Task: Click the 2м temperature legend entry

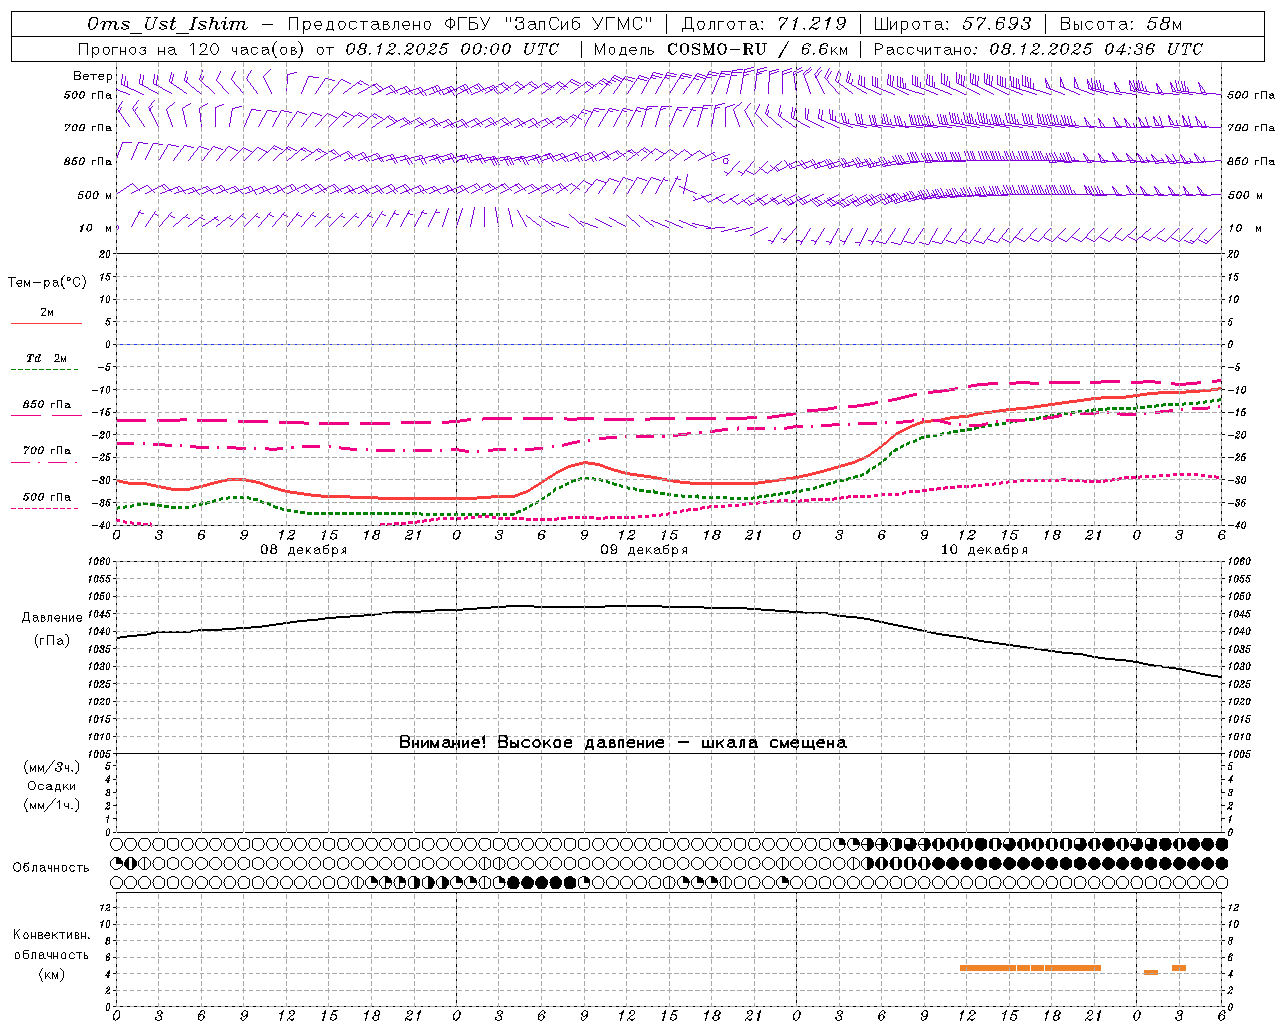Action: pos(47,312)
